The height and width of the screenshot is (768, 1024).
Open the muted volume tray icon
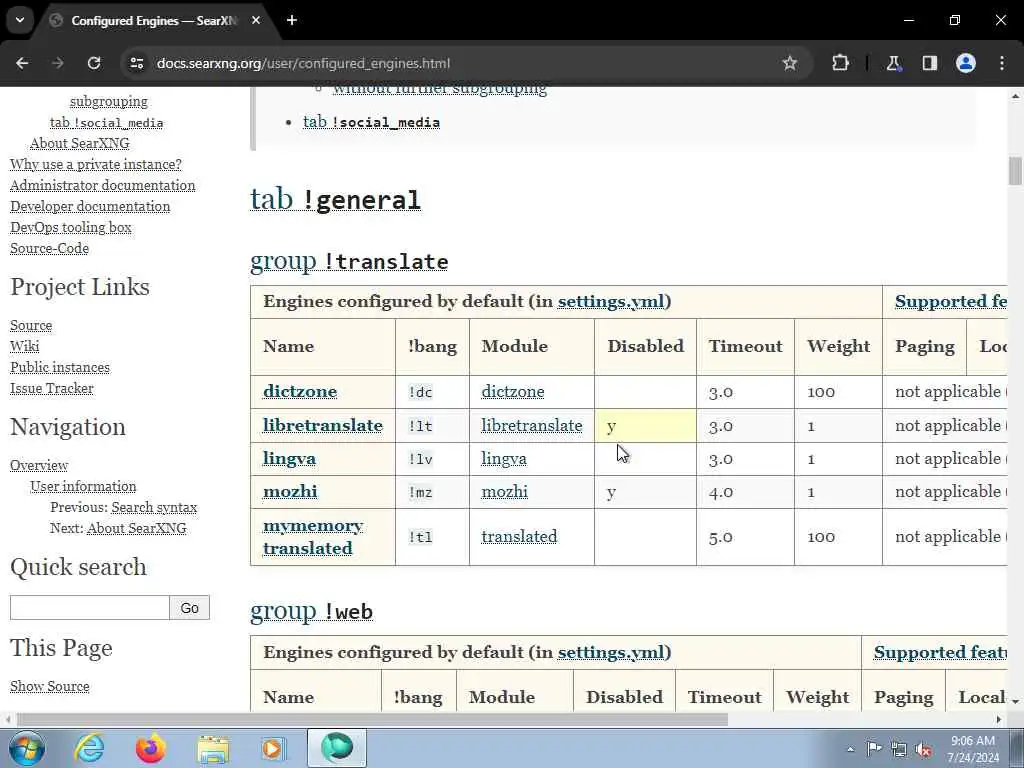[923, 750]
